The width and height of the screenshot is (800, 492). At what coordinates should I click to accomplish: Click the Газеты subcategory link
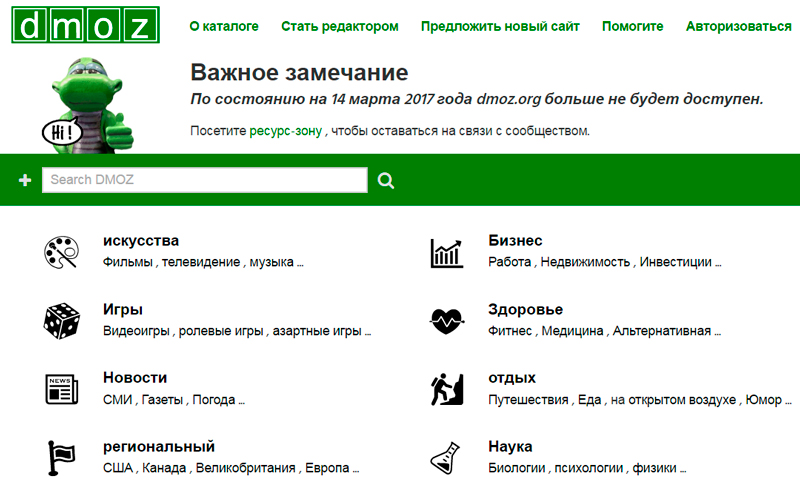(162, 400)
